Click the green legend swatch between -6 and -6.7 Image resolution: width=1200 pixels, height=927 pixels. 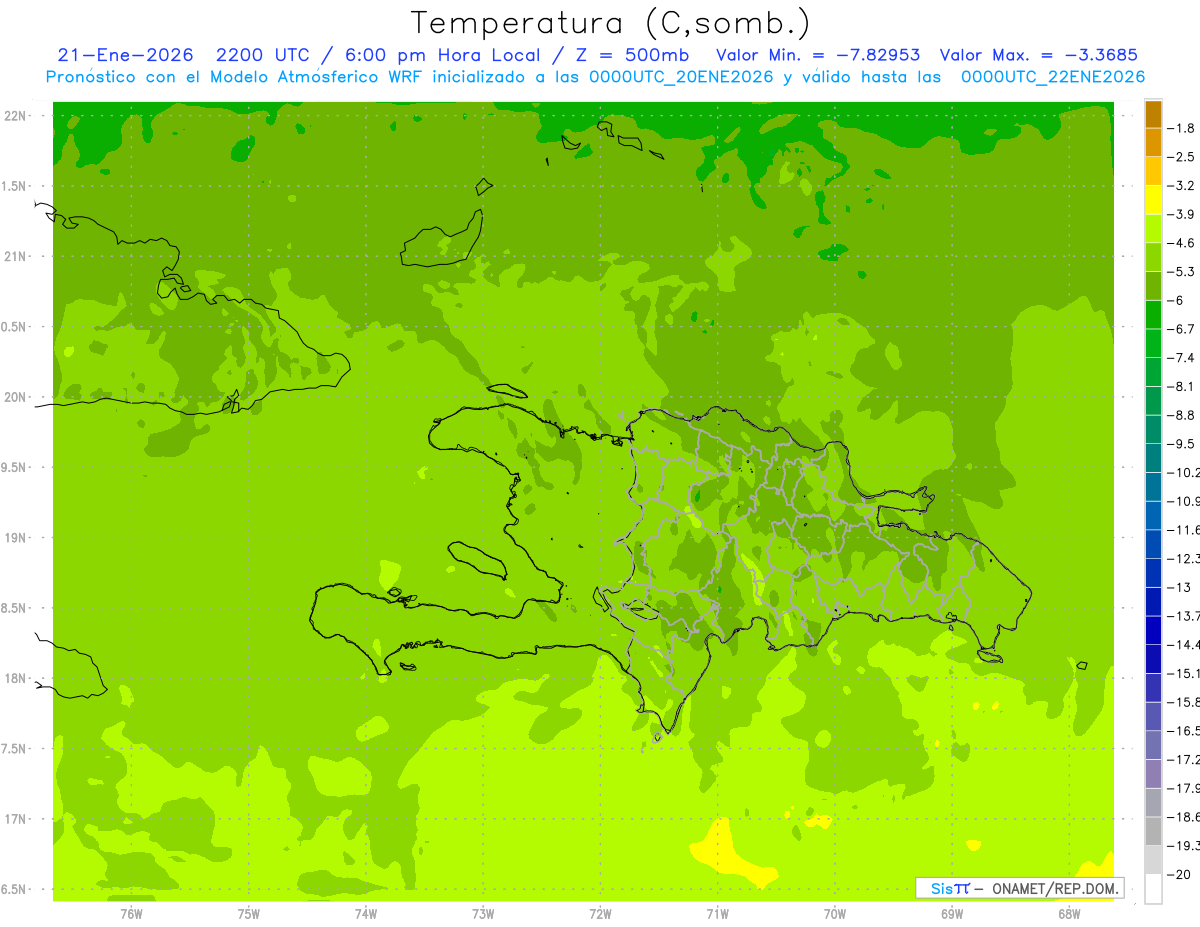[1153, 314]
